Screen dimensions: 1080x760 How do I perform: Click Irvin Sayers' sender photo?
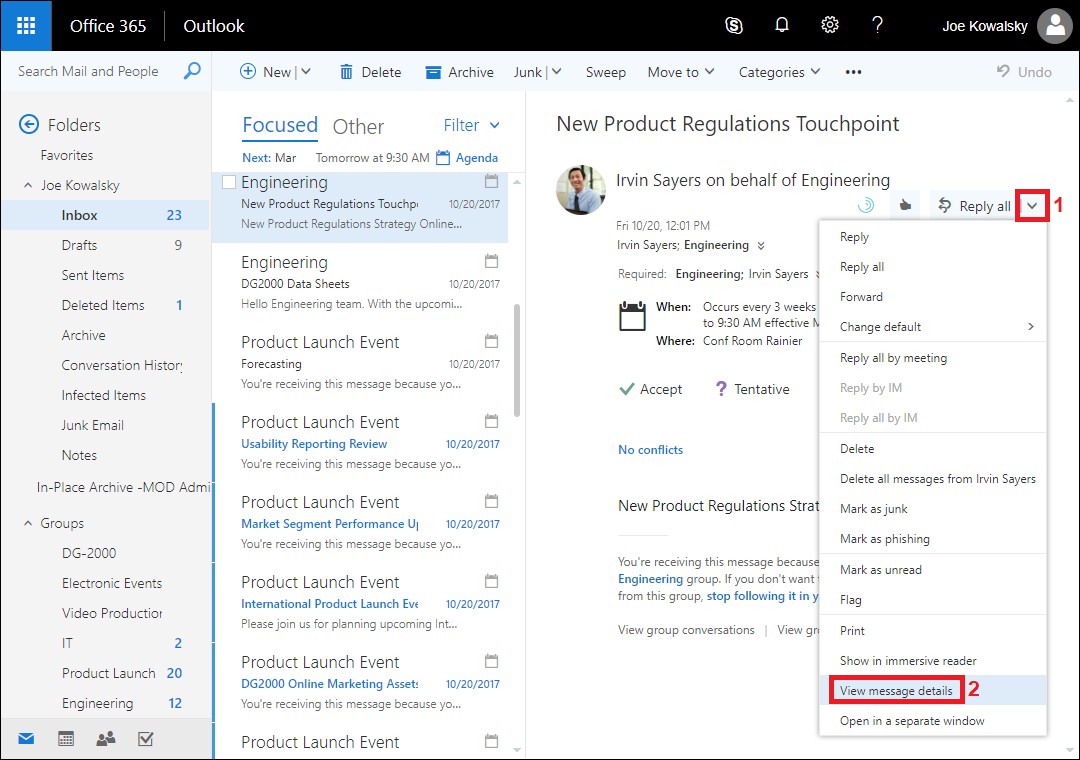(581, 190)
